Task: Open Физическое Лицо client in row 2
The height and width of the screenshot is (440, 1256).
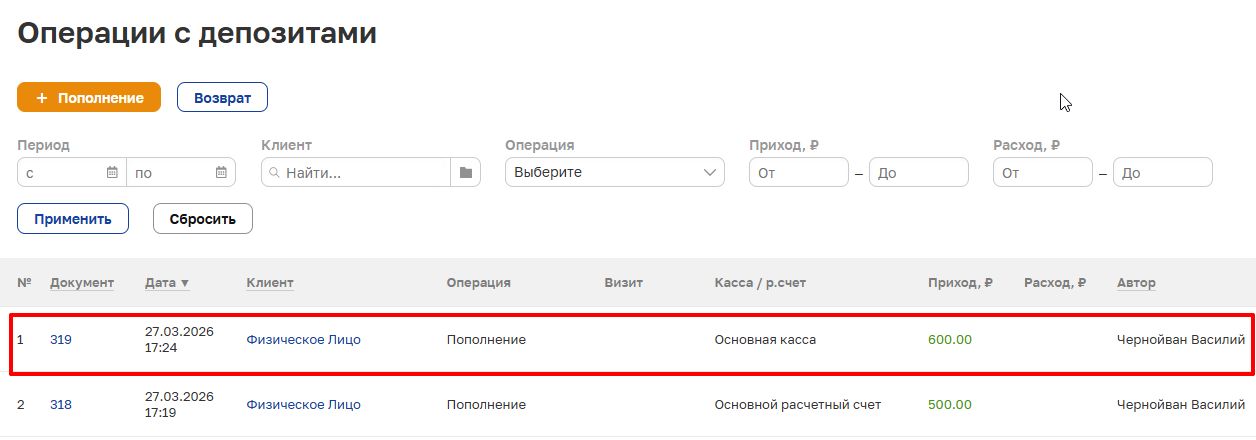Action: click(303, 405)
